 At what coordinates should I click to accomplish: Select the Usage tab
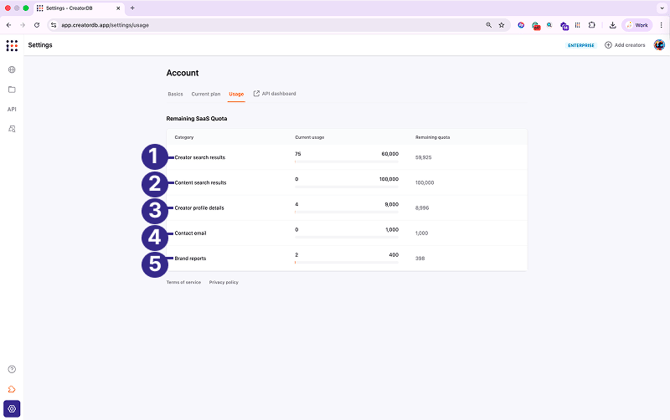click(236, 94)
